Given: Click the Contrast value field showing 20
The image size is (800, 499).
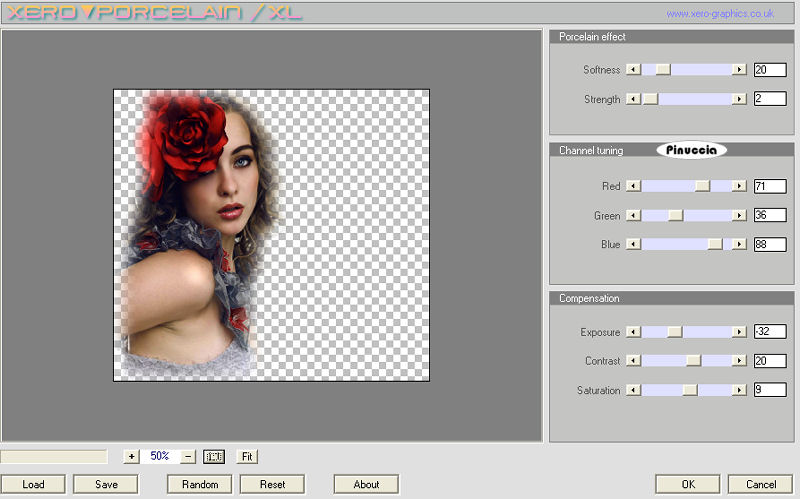Looking at the screenshot, I should click(770, 361).
